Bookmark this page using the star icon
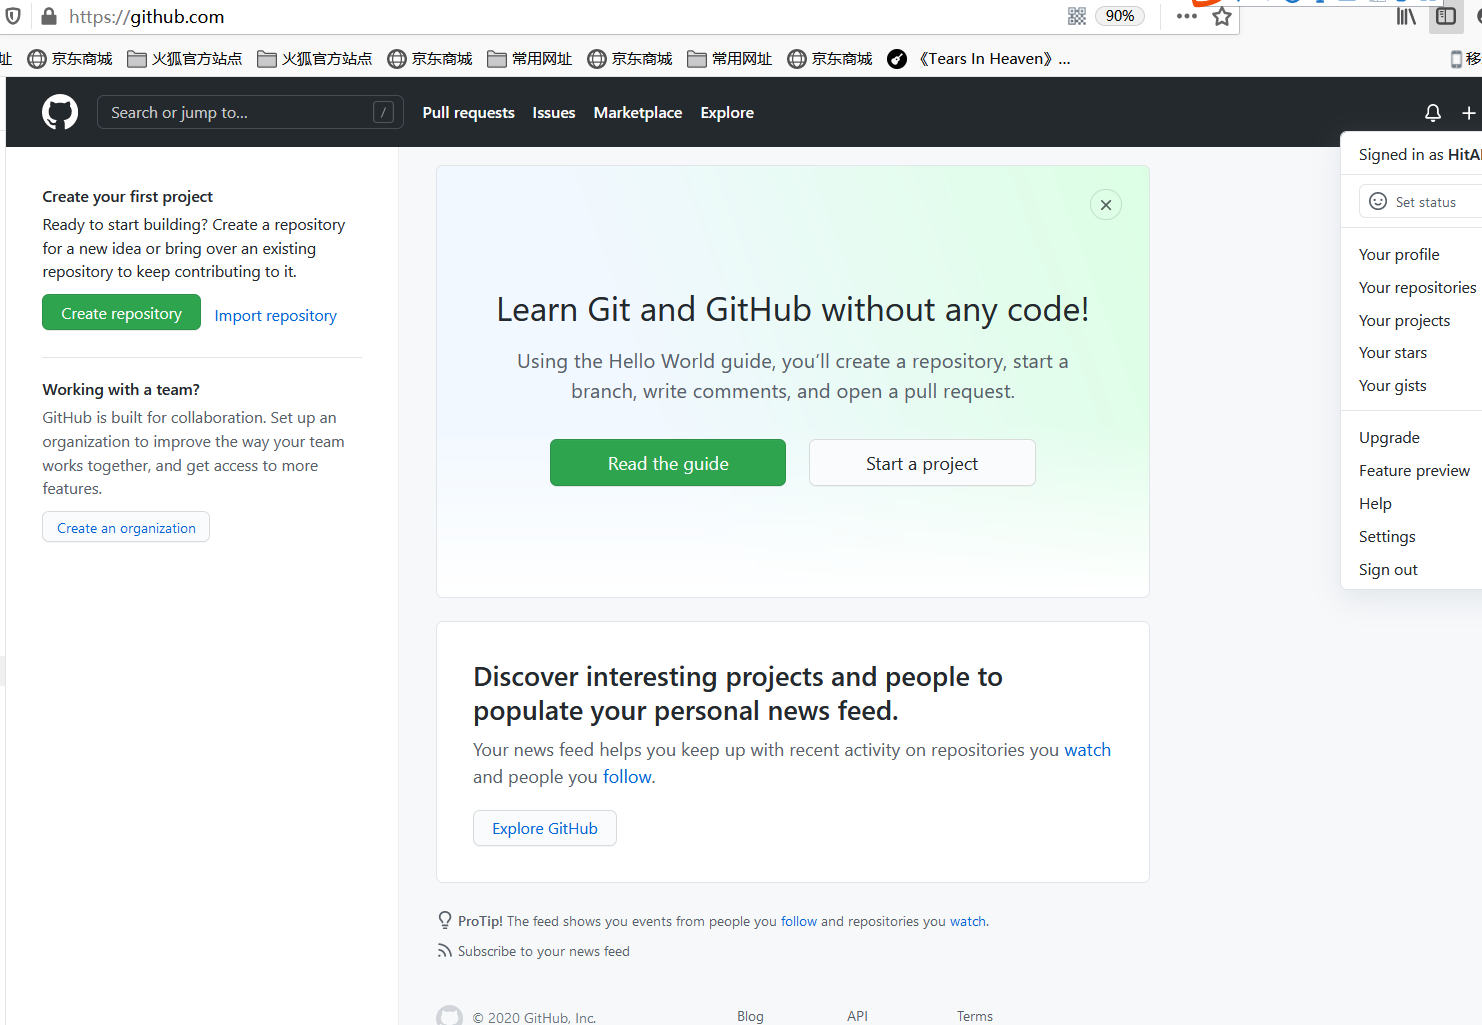This screenshot has height=1025, width=1482. [x=1221, y=16]
